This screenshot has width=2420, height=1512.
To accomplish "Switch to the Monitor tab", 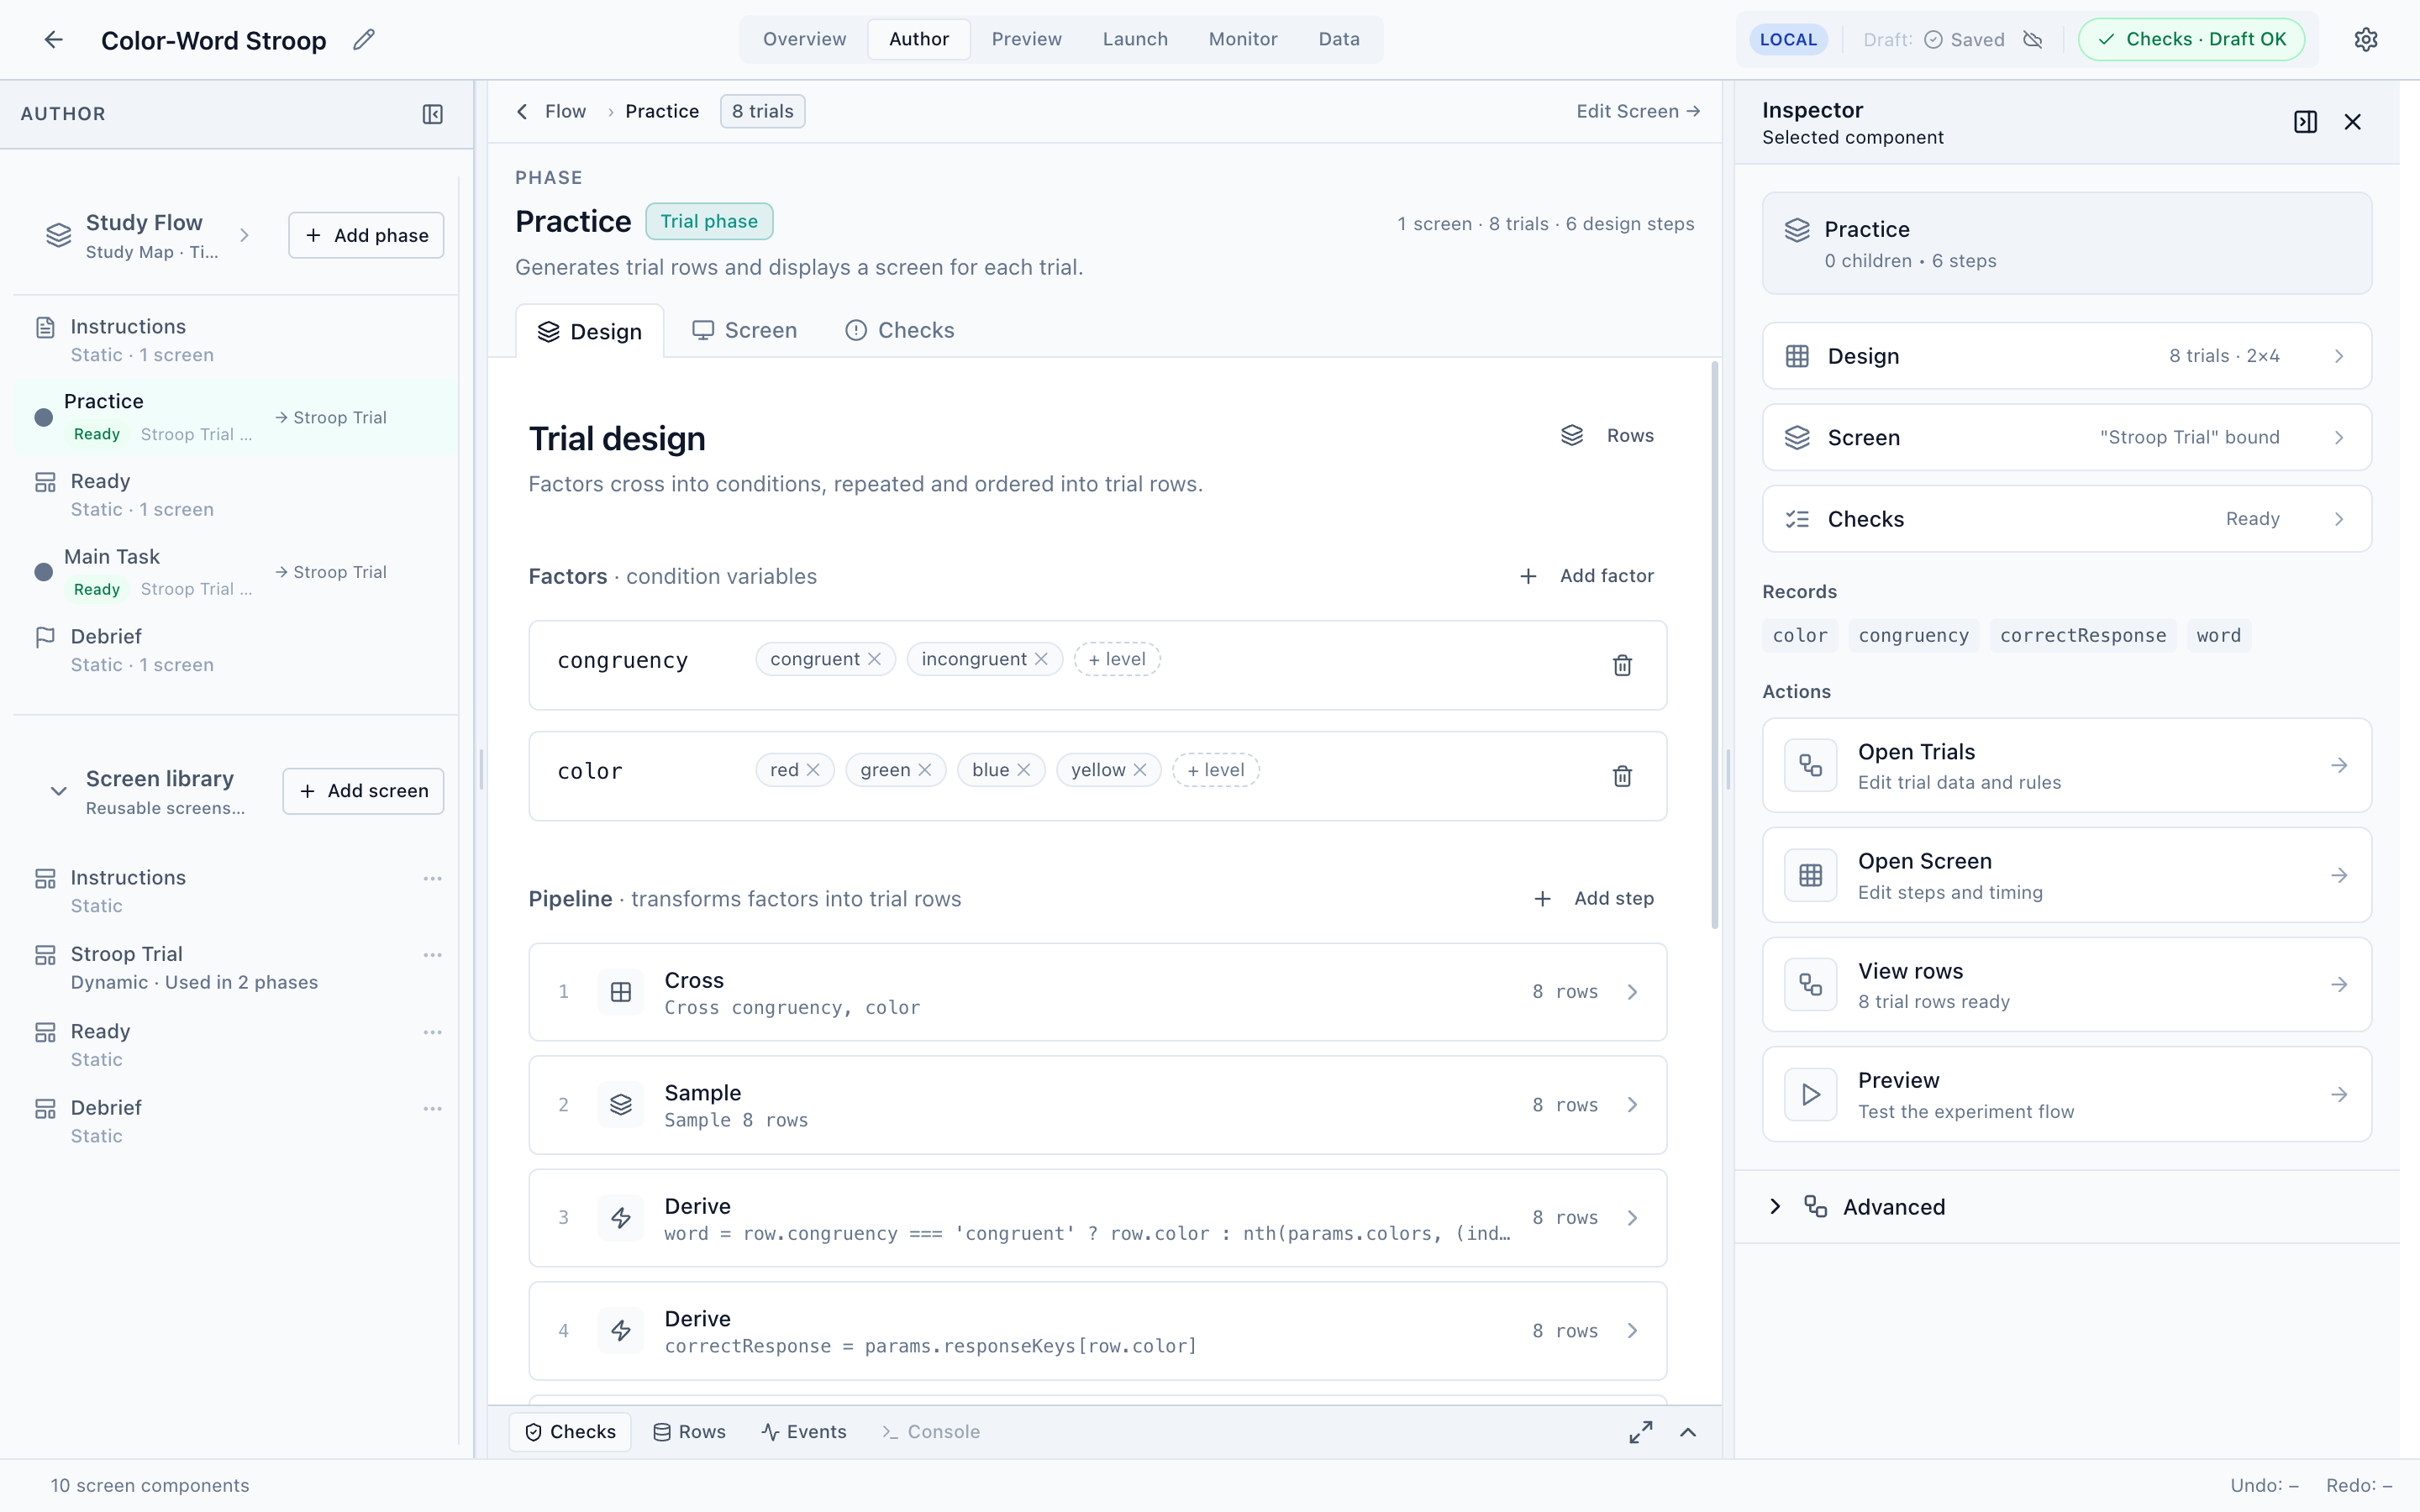I will click(1243, 40).
